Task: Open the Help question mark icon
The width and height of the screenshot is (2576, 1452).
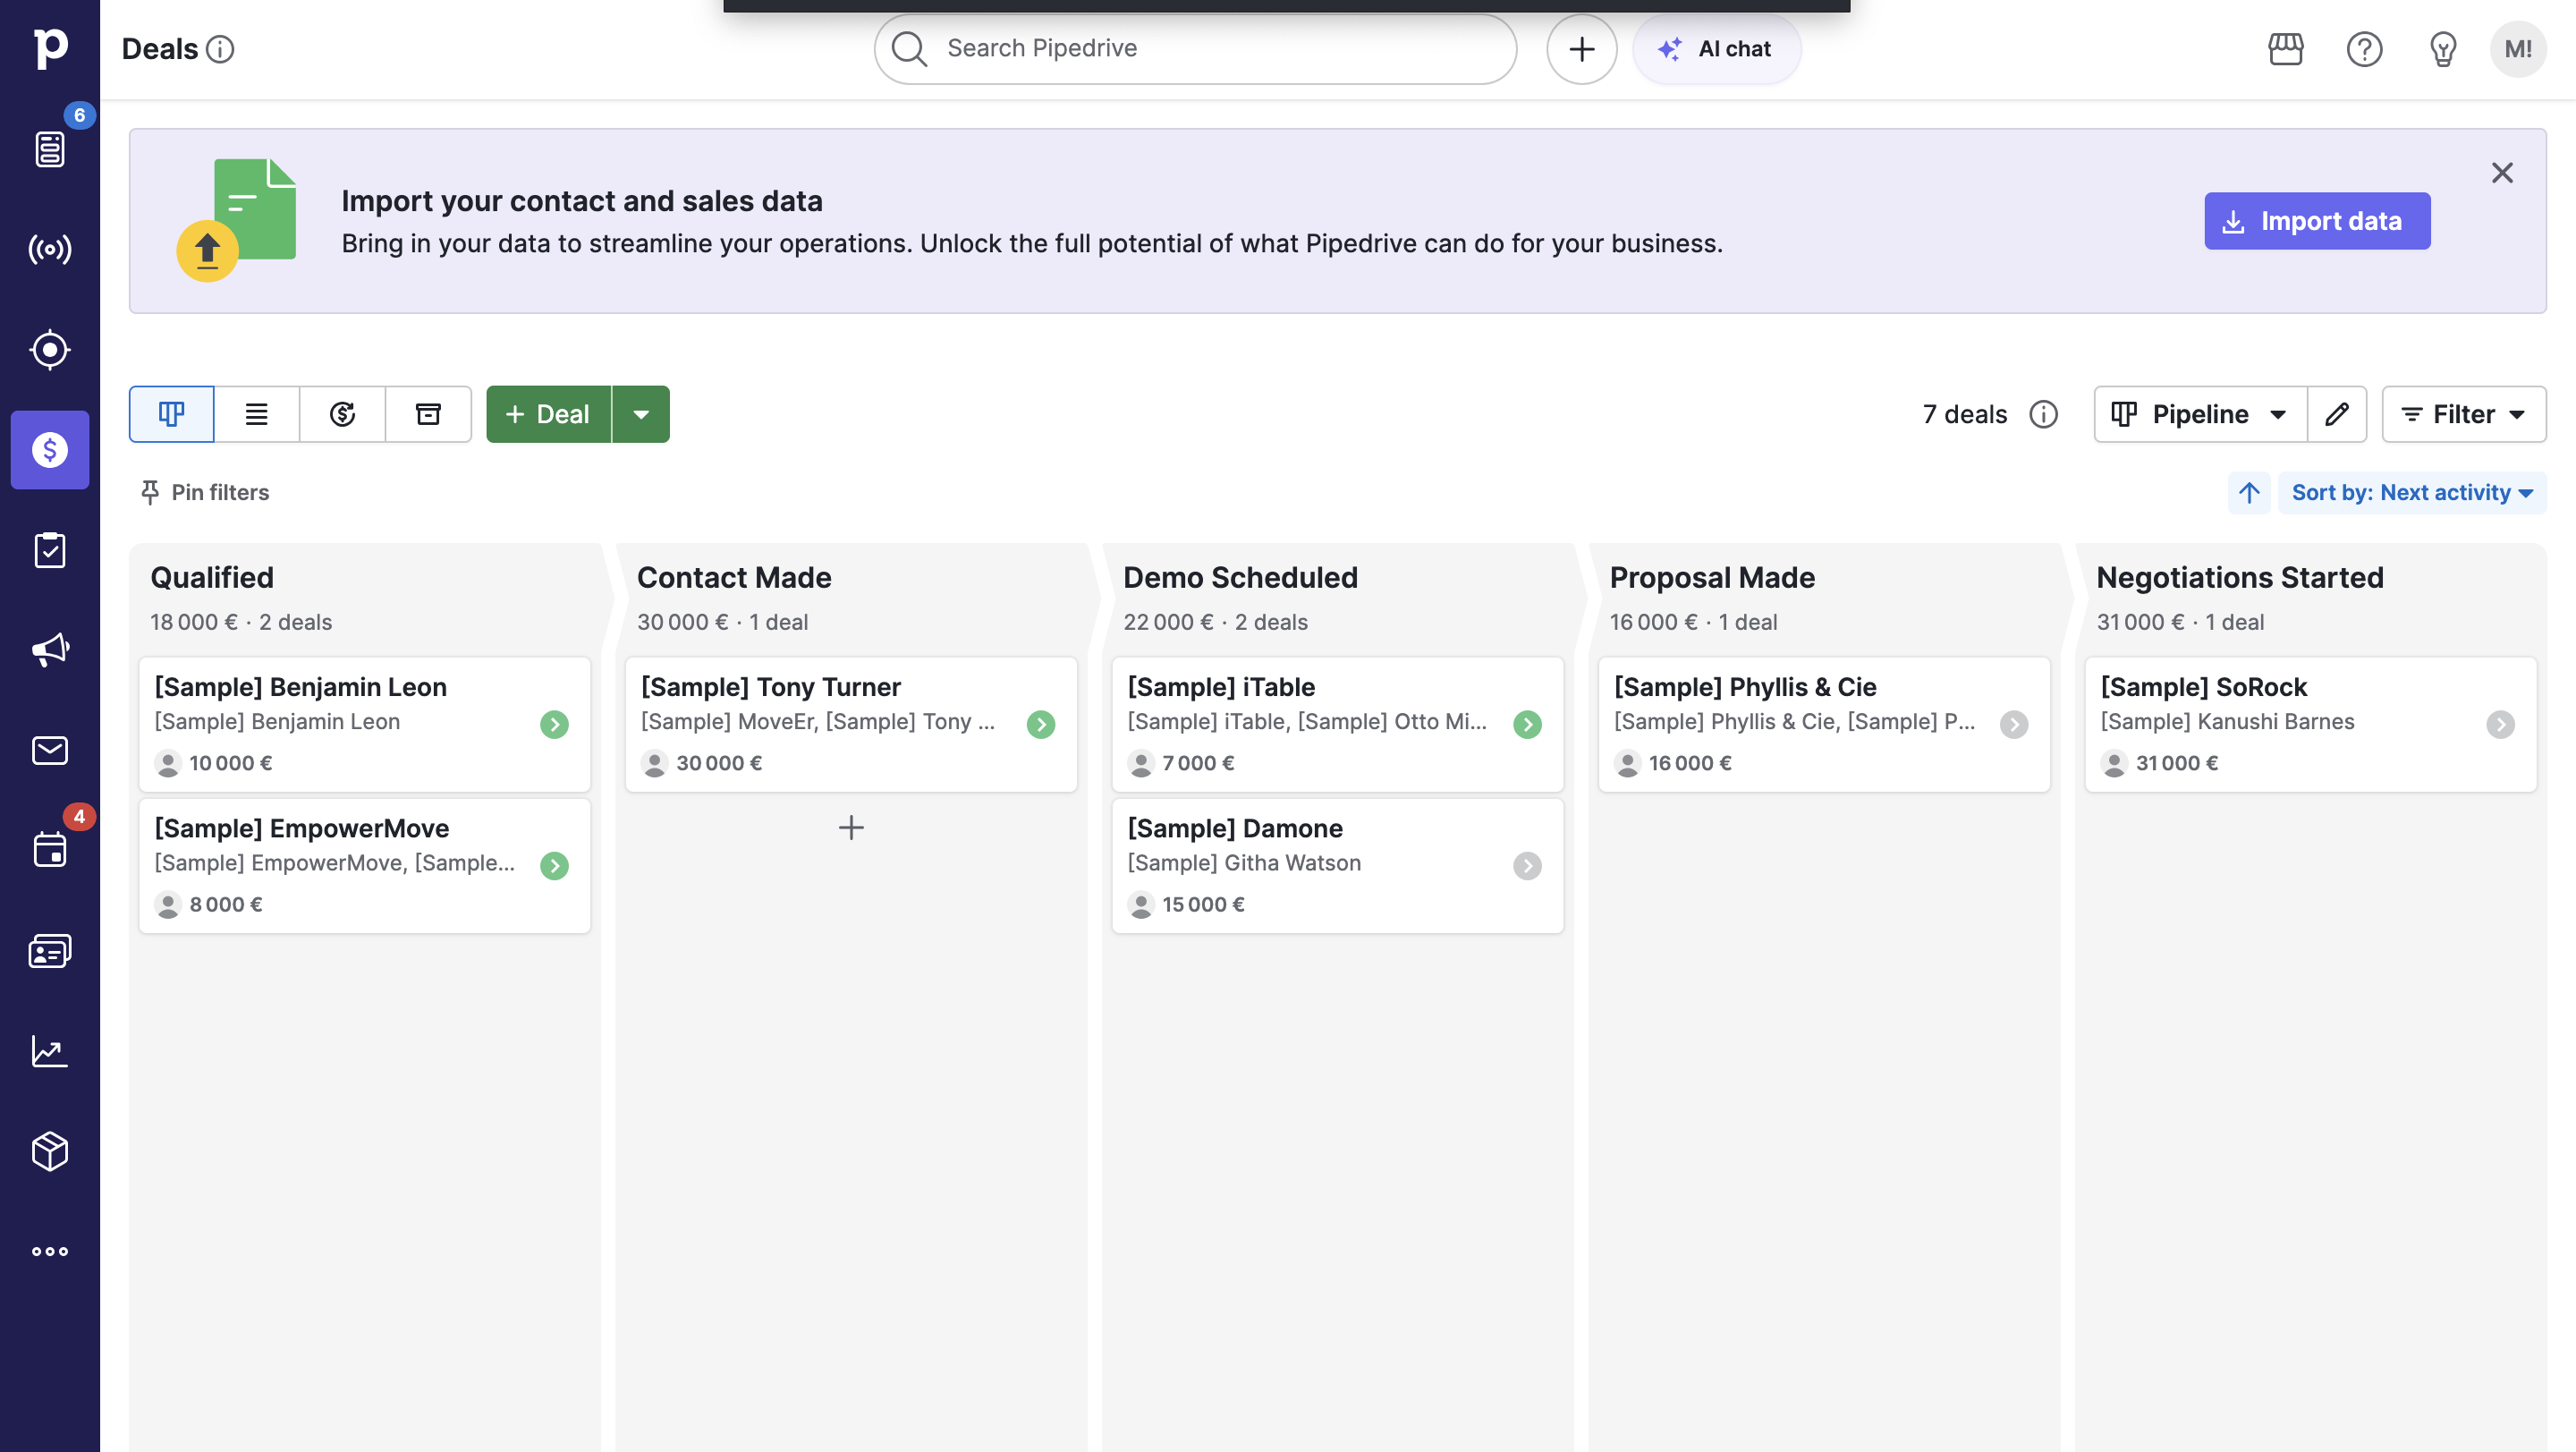Action: [x=2364, y=49]
